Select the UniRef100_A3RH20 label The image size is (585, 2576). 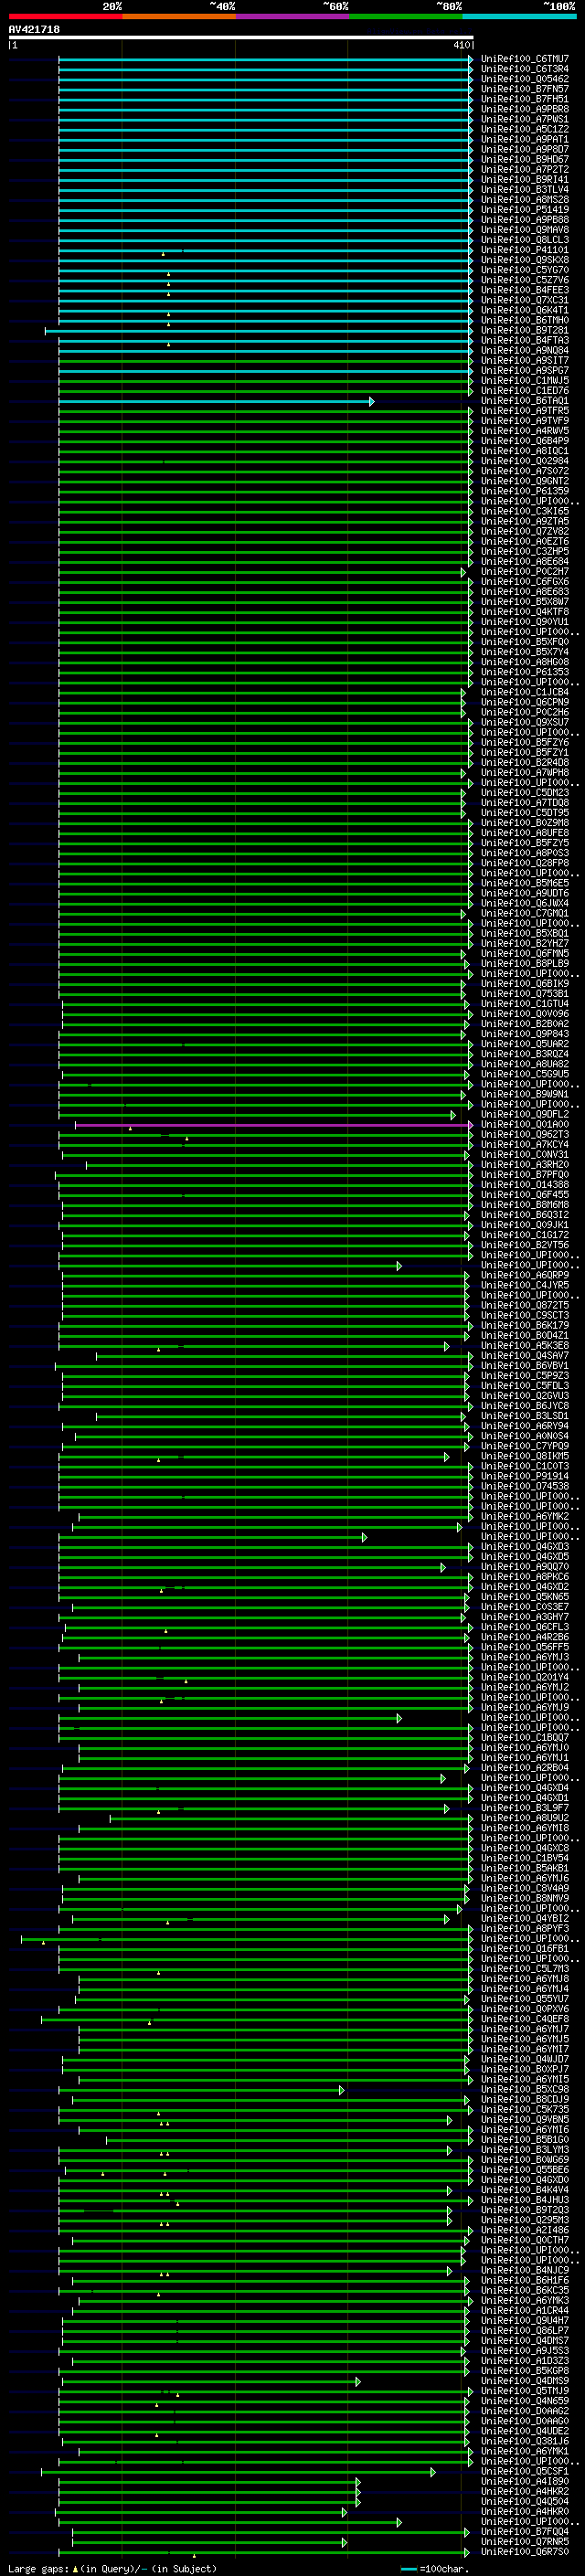pyautogui.click(x=525, y=1165)
